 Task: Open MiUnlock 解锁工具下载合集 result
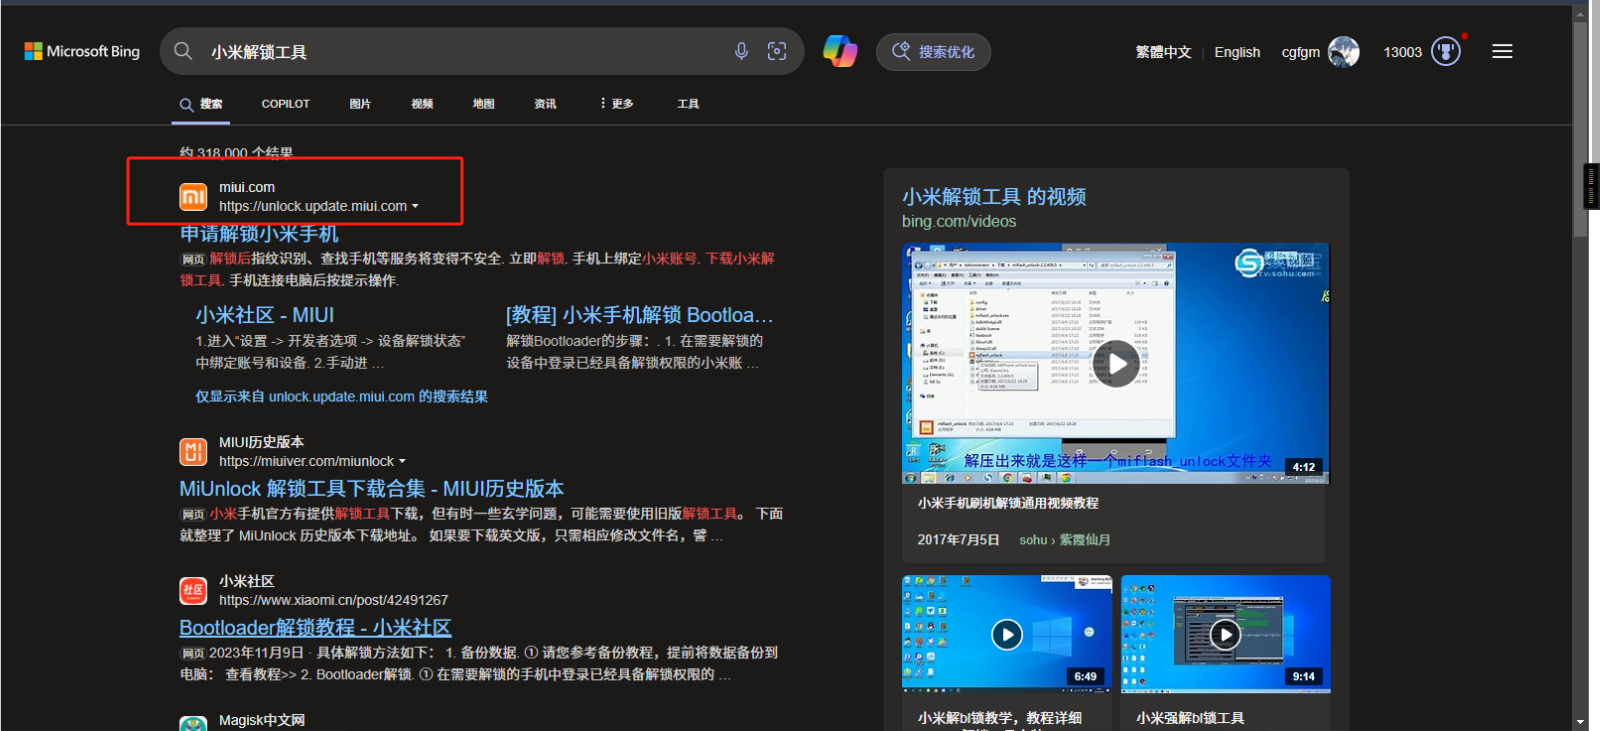372,489
